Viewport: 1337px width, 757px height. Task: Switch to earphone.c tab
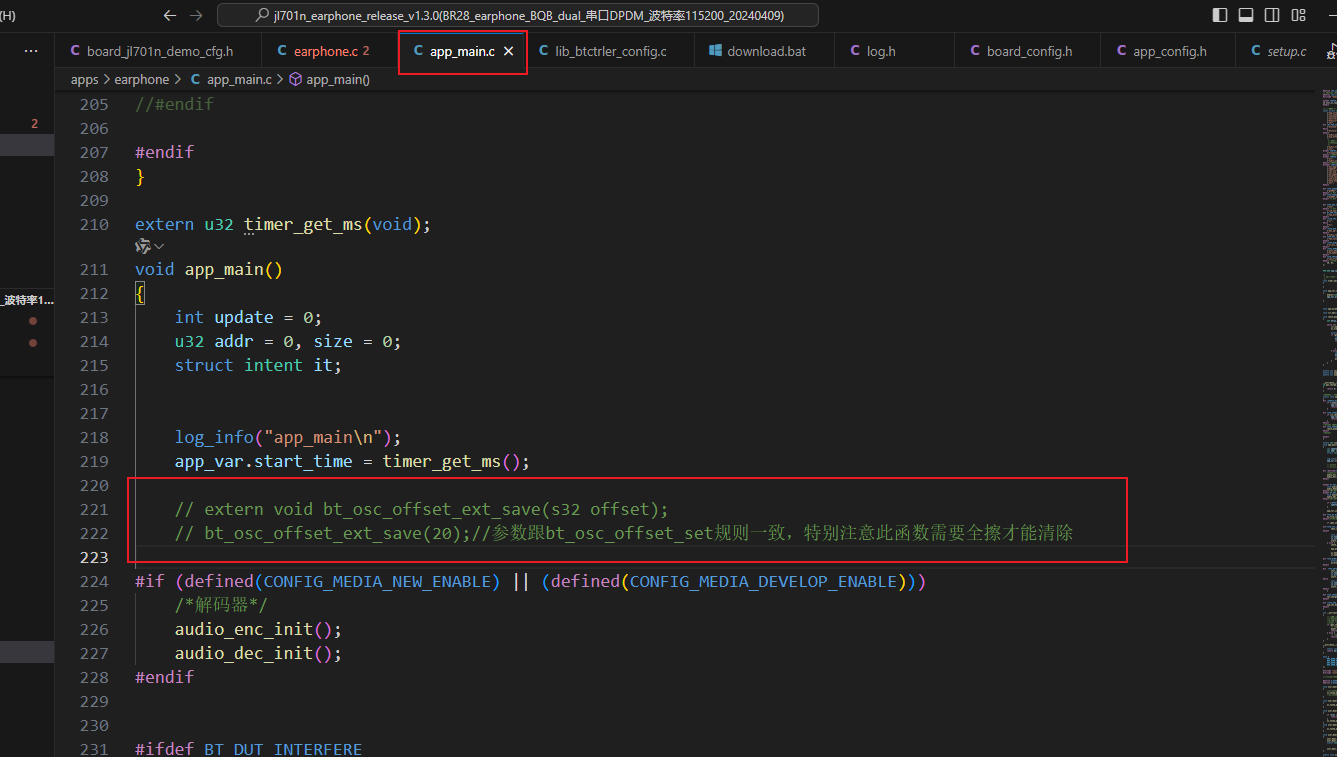tap(331, 51)
